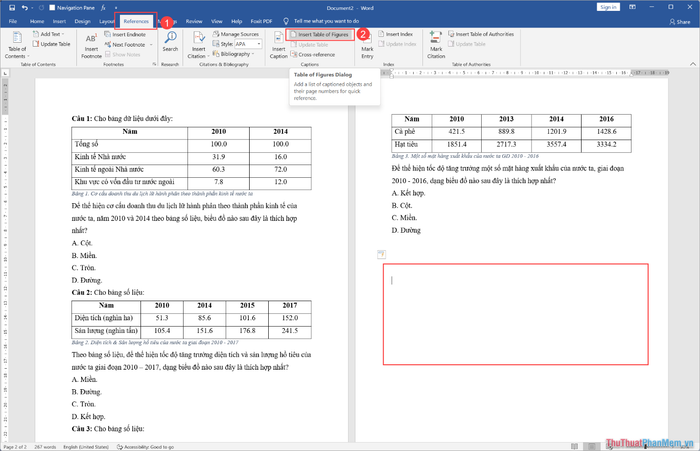700x451 pixels.
Task: Open the Search research tool
Action: (170, 42)
